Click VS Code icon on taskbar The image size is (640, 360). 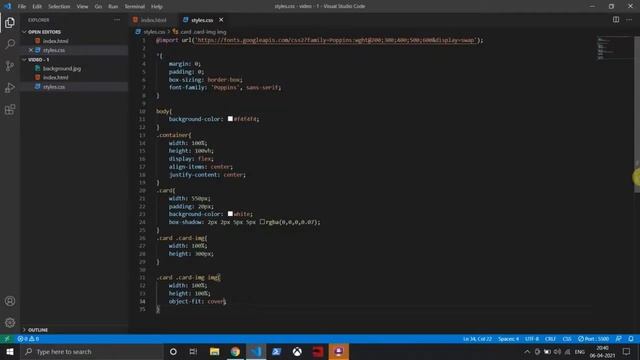[256, 351]
